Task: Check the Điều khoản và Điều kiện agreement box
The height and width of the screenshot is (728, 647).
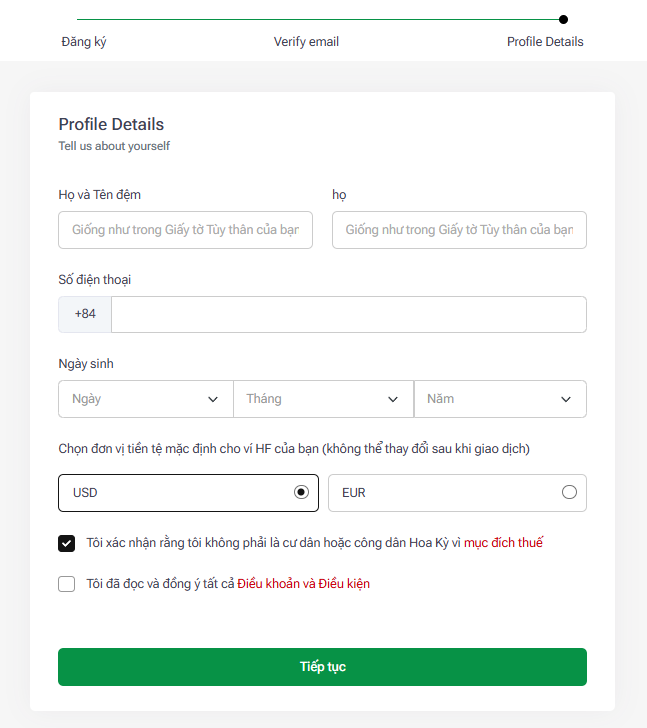Action: 67,584
